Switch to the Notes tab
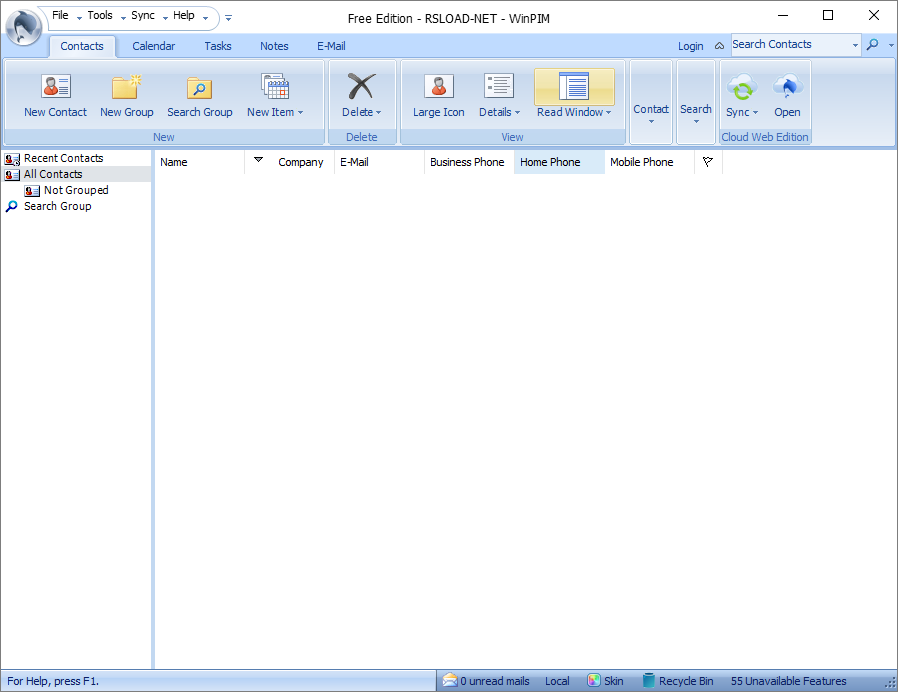Screen dimensions: 898x692 pyautogui.click(x=274, y=46)
